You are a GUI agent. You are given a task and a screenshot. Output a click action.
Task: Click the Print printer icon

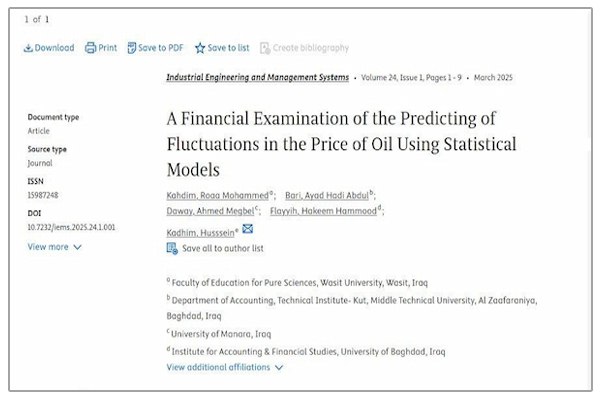[x=90, y=48]
